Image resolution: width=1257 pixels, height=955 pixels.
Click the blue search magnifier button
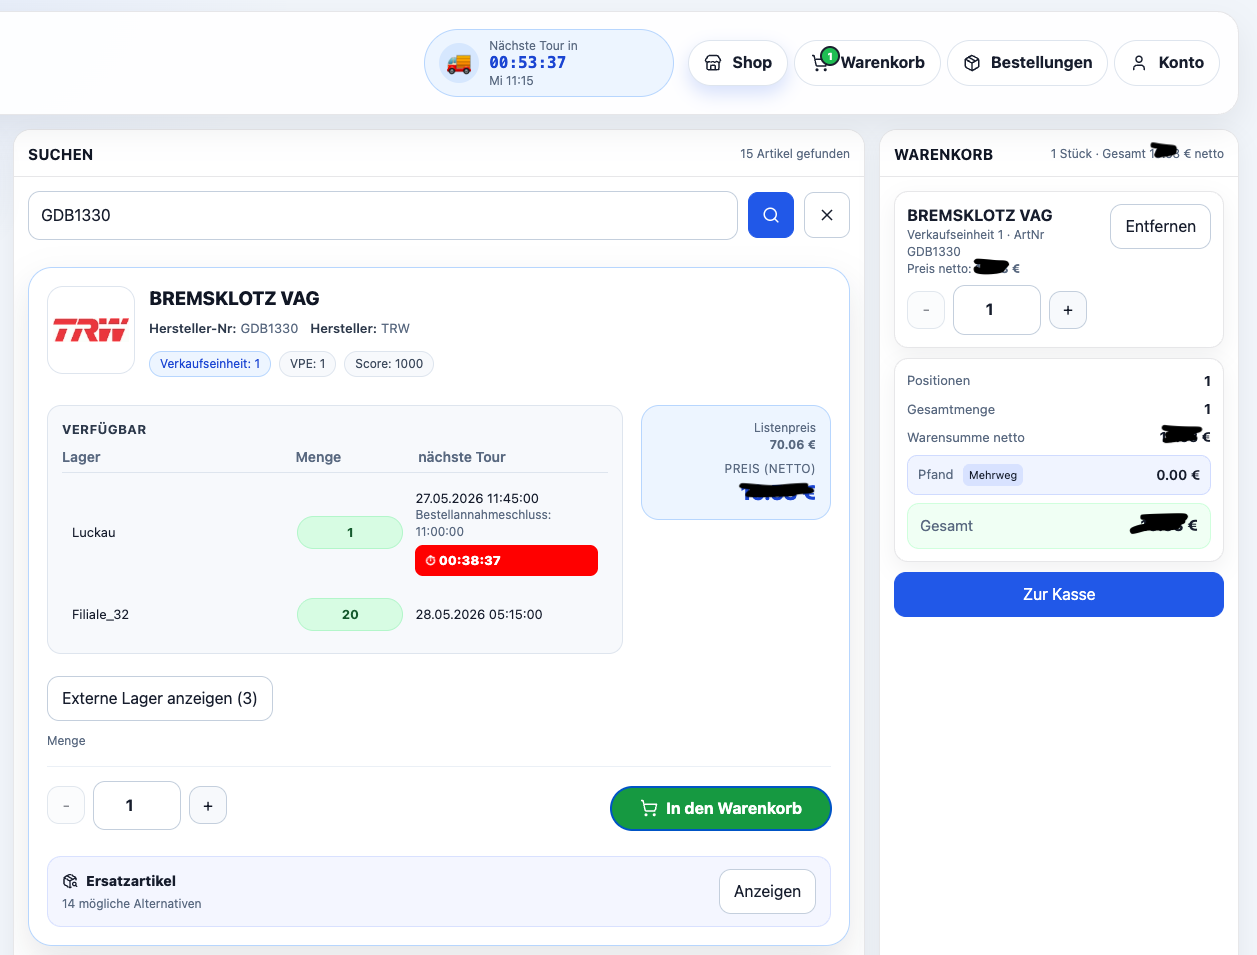770,215
